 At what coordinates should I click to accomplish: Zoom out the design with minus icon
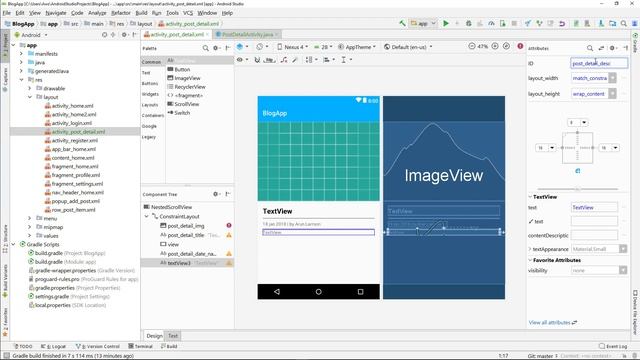(472, 46)
